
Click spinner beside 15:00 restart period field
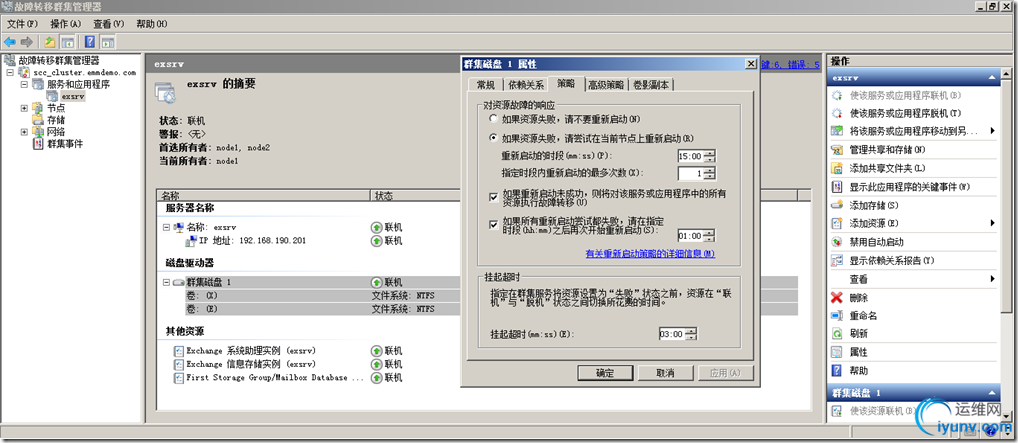point(709,156)
